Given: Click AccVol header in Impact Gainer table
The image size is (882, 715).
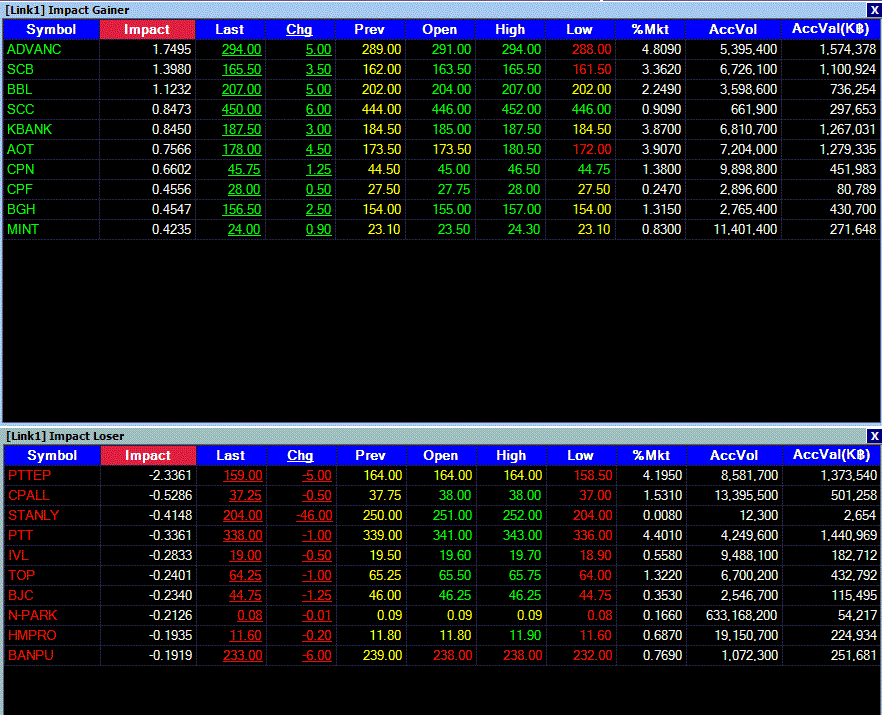Looking at the screenshot, I should pos(733,30).
